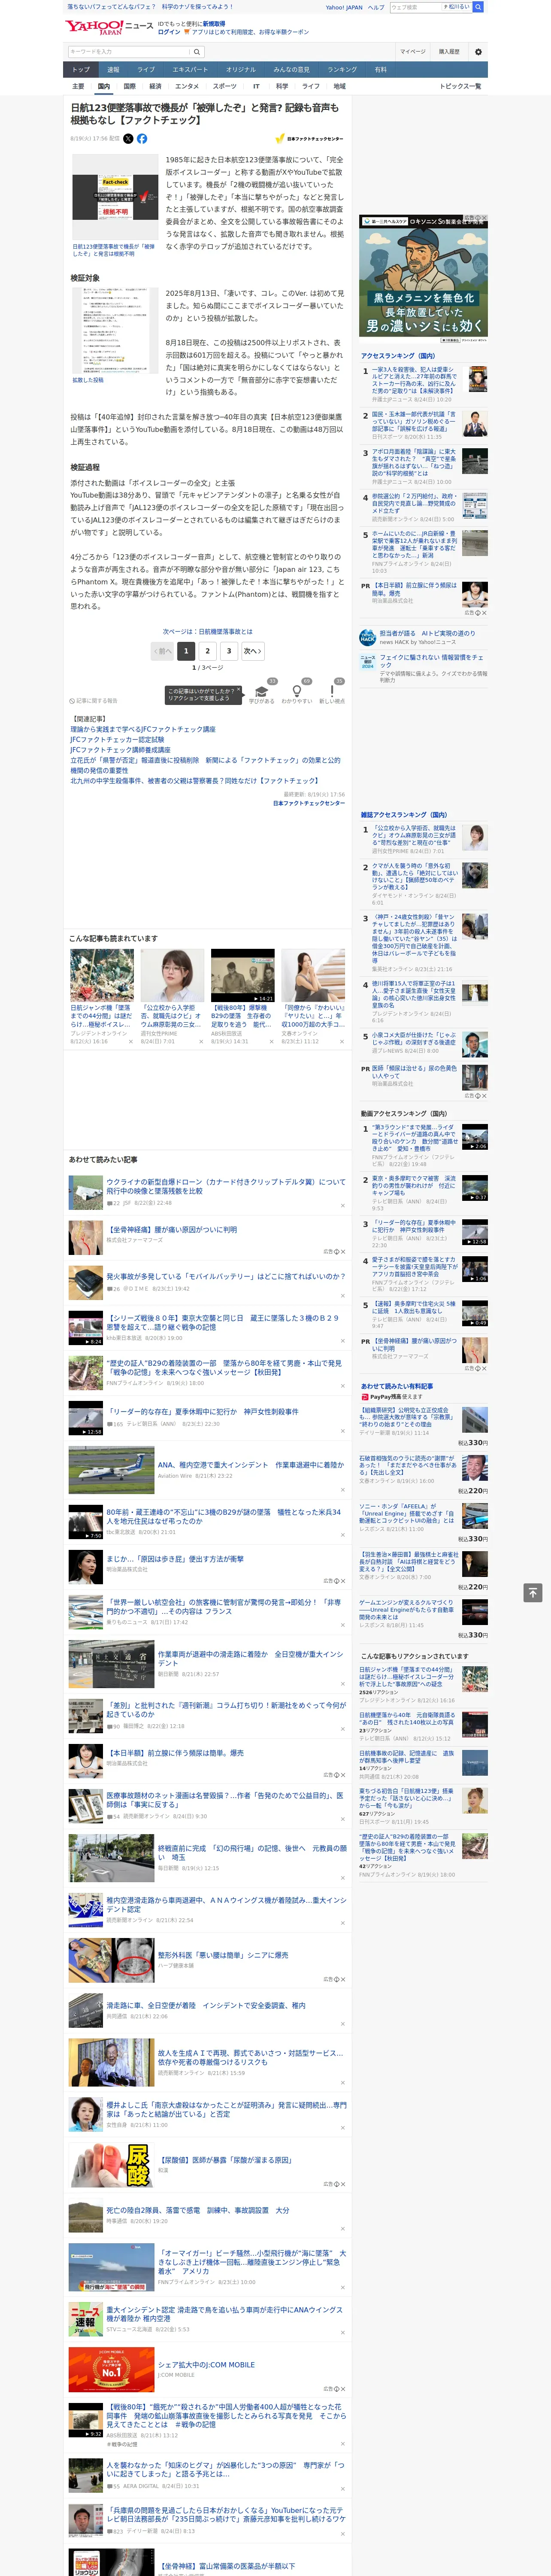The image size is (551, 2576).
Task: Open settings via the gear icon
Action: click(478, 52)
